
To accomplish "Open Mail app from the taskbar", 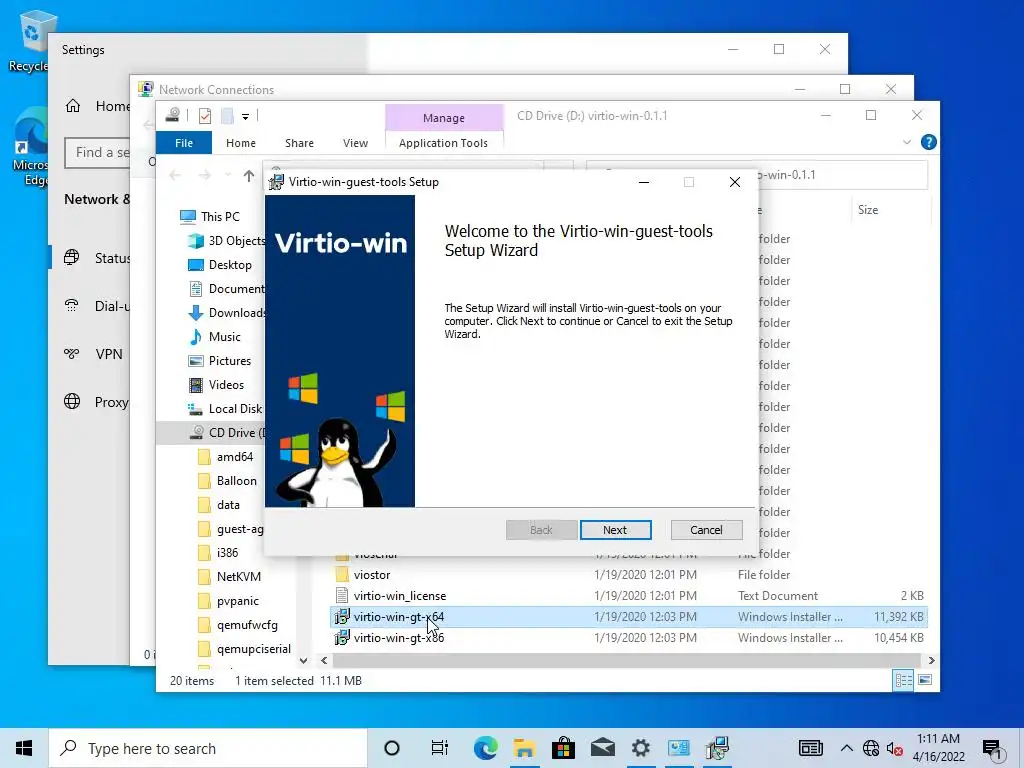I will pyautogui.click(x=602, y=748).
